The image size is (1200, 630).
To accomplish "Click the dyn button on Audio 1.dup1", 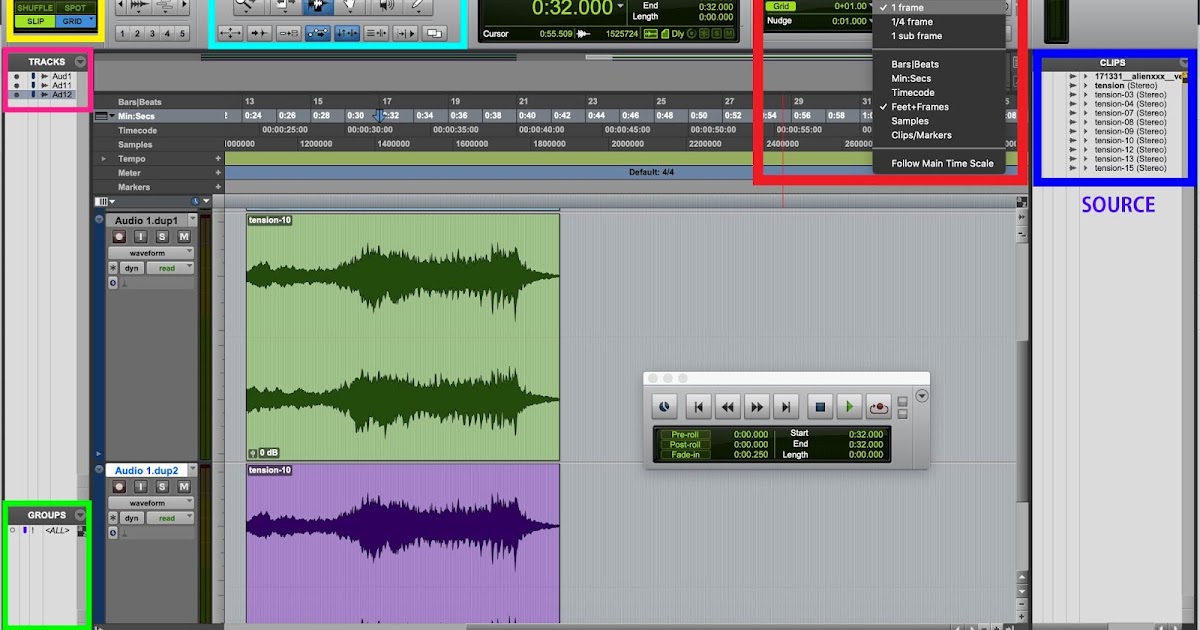I will 132,268.
